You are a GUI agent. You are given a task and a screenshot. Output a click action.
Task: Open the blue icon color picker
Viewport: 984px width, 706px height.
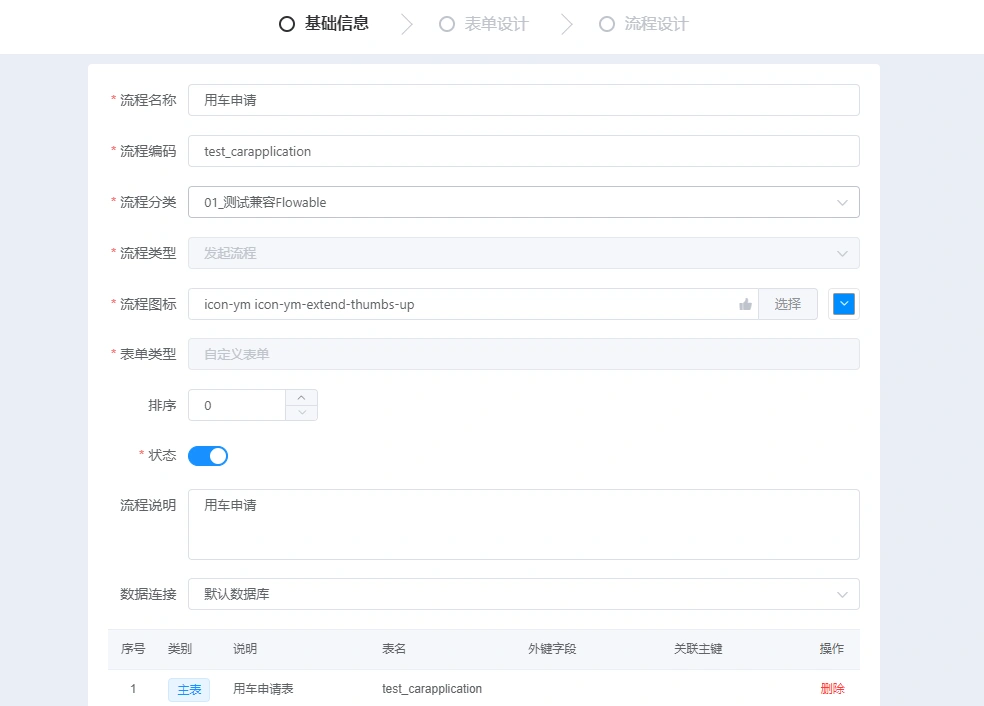point(843,304)
